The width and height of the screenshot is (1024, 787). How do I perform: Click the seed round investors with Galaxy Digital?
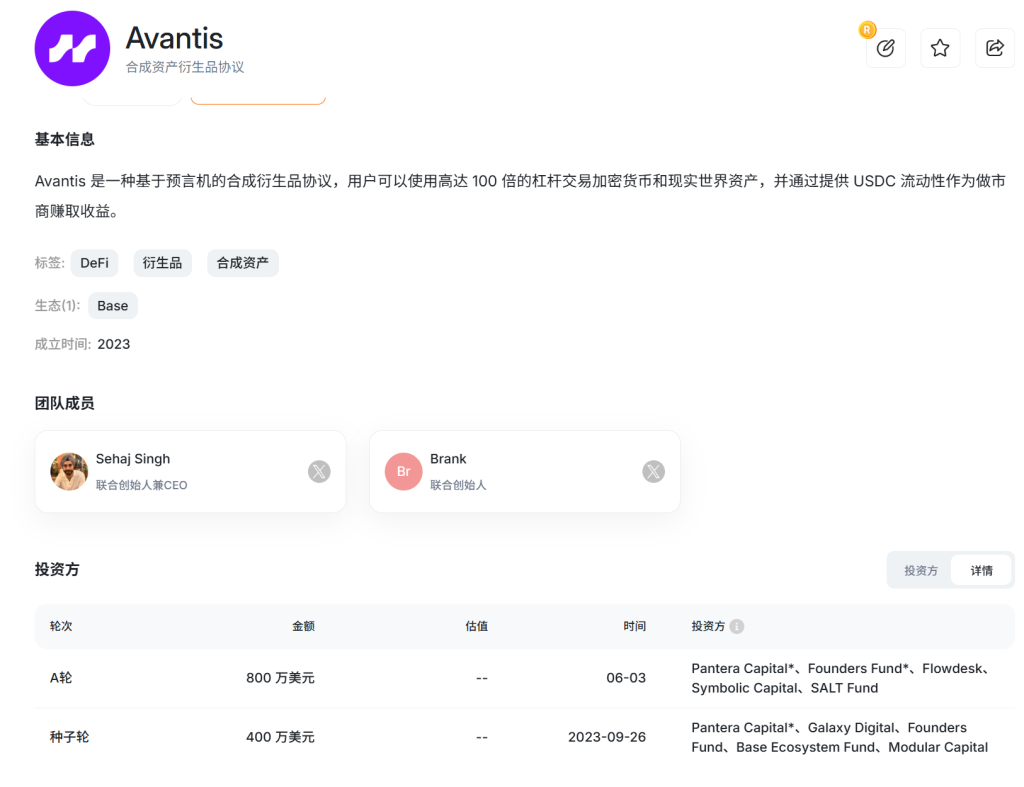pyautogui.click(x=840, y=737)
